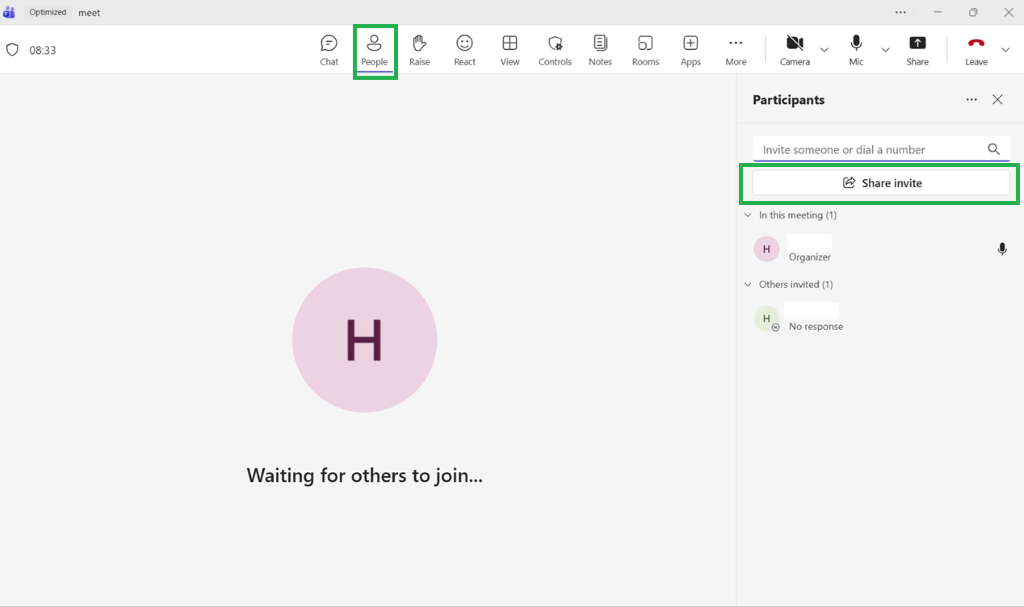This screenshot has height=607, width=1024.
Task: Turn on the Camera
Action: (795, 50)
